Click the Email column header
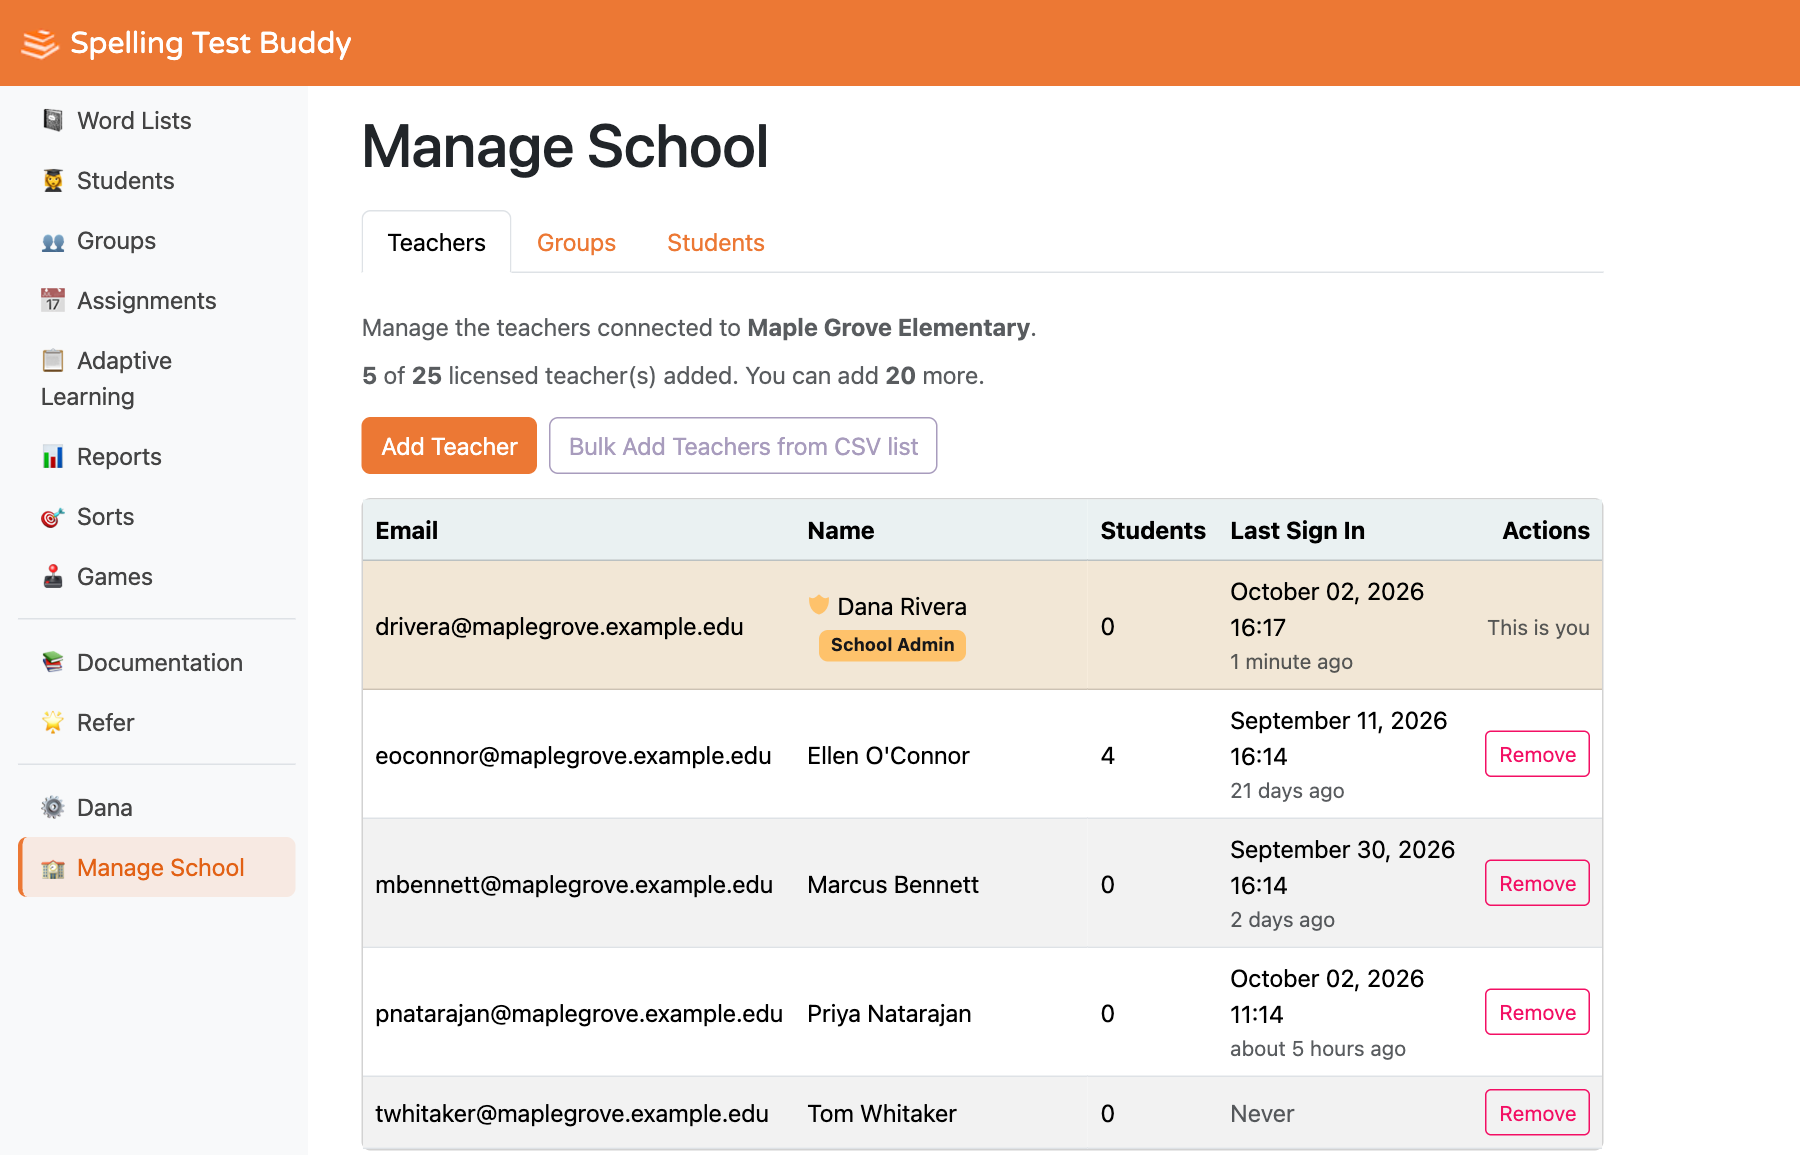The image size is (1800, 1155). [x=406, y=530]
